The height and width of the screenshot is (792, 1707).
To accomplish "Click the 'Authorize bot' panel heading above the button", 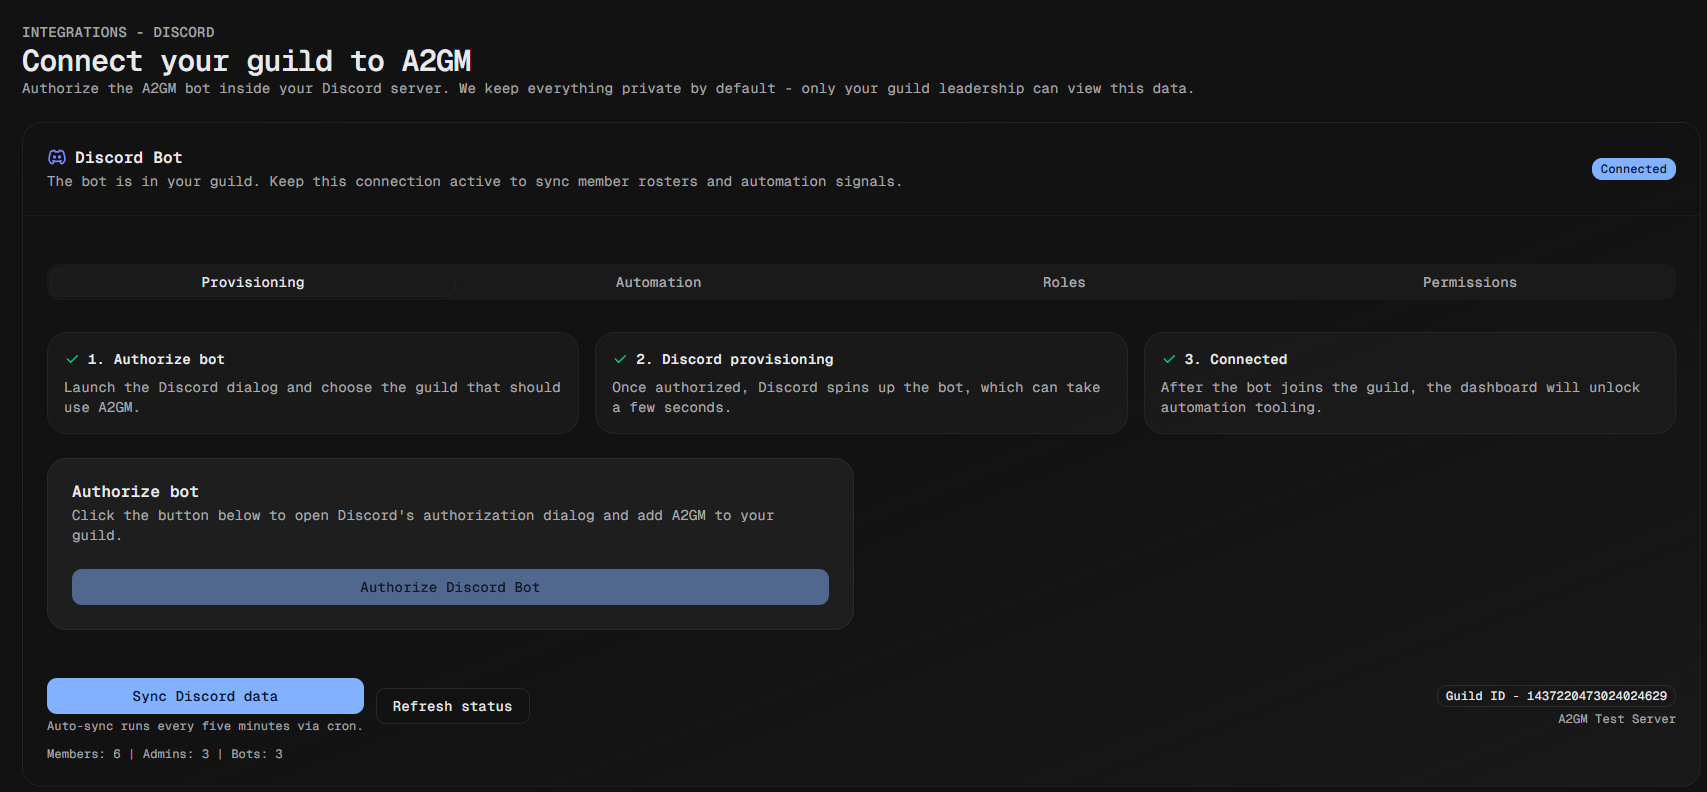I will point(135,491).
